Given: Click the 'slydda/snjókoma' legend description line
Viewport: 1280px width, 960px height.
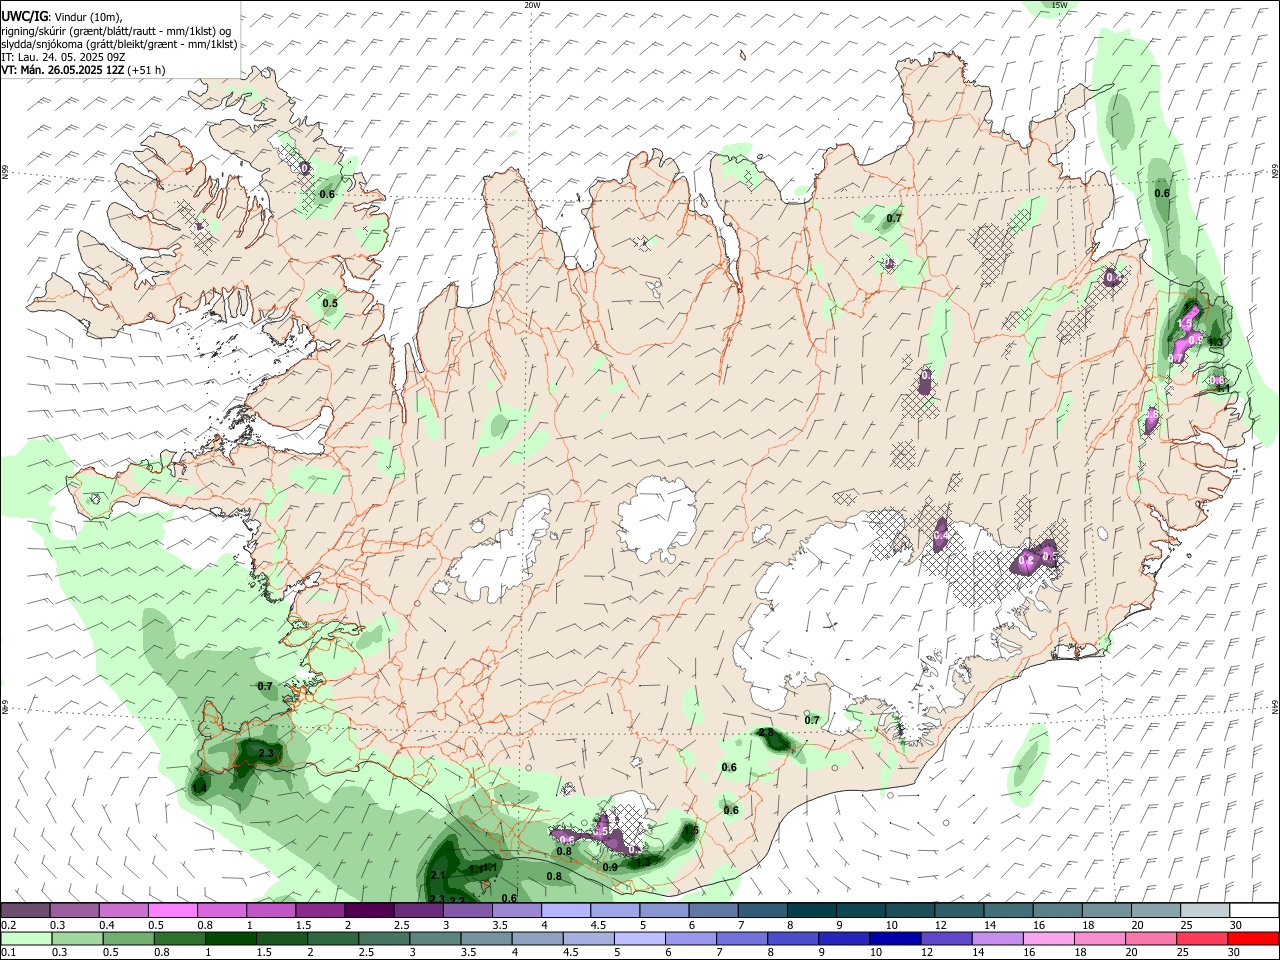Looking at the screenshot, I should tap(119, 44).
